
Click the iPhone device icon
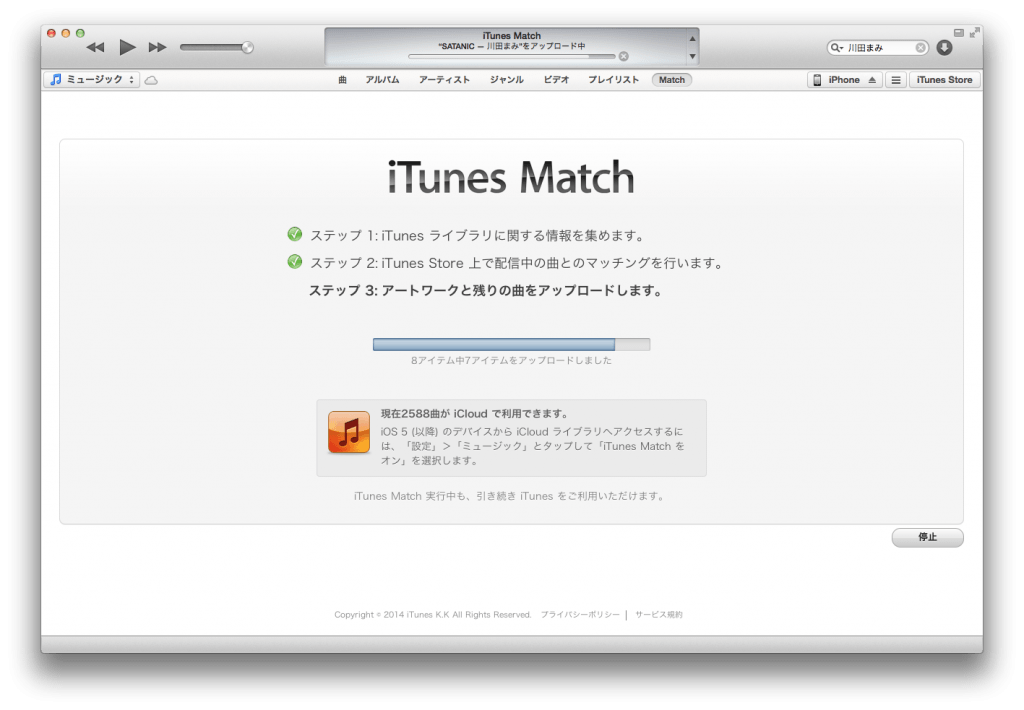[x=817, y=80]
